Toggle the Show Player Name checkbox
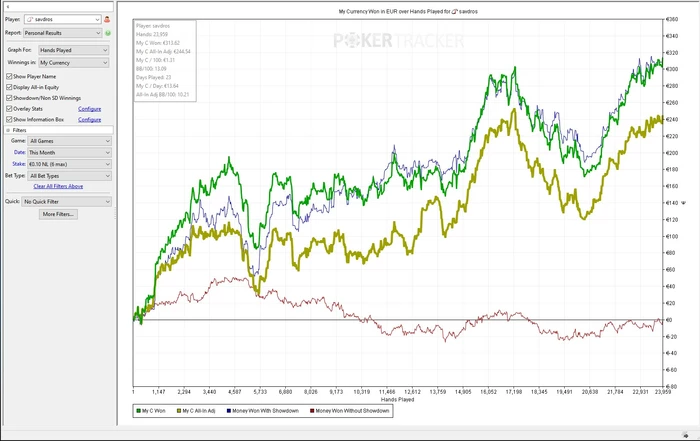The width and height of the screenshot is (700, 441). coord(9,76)
